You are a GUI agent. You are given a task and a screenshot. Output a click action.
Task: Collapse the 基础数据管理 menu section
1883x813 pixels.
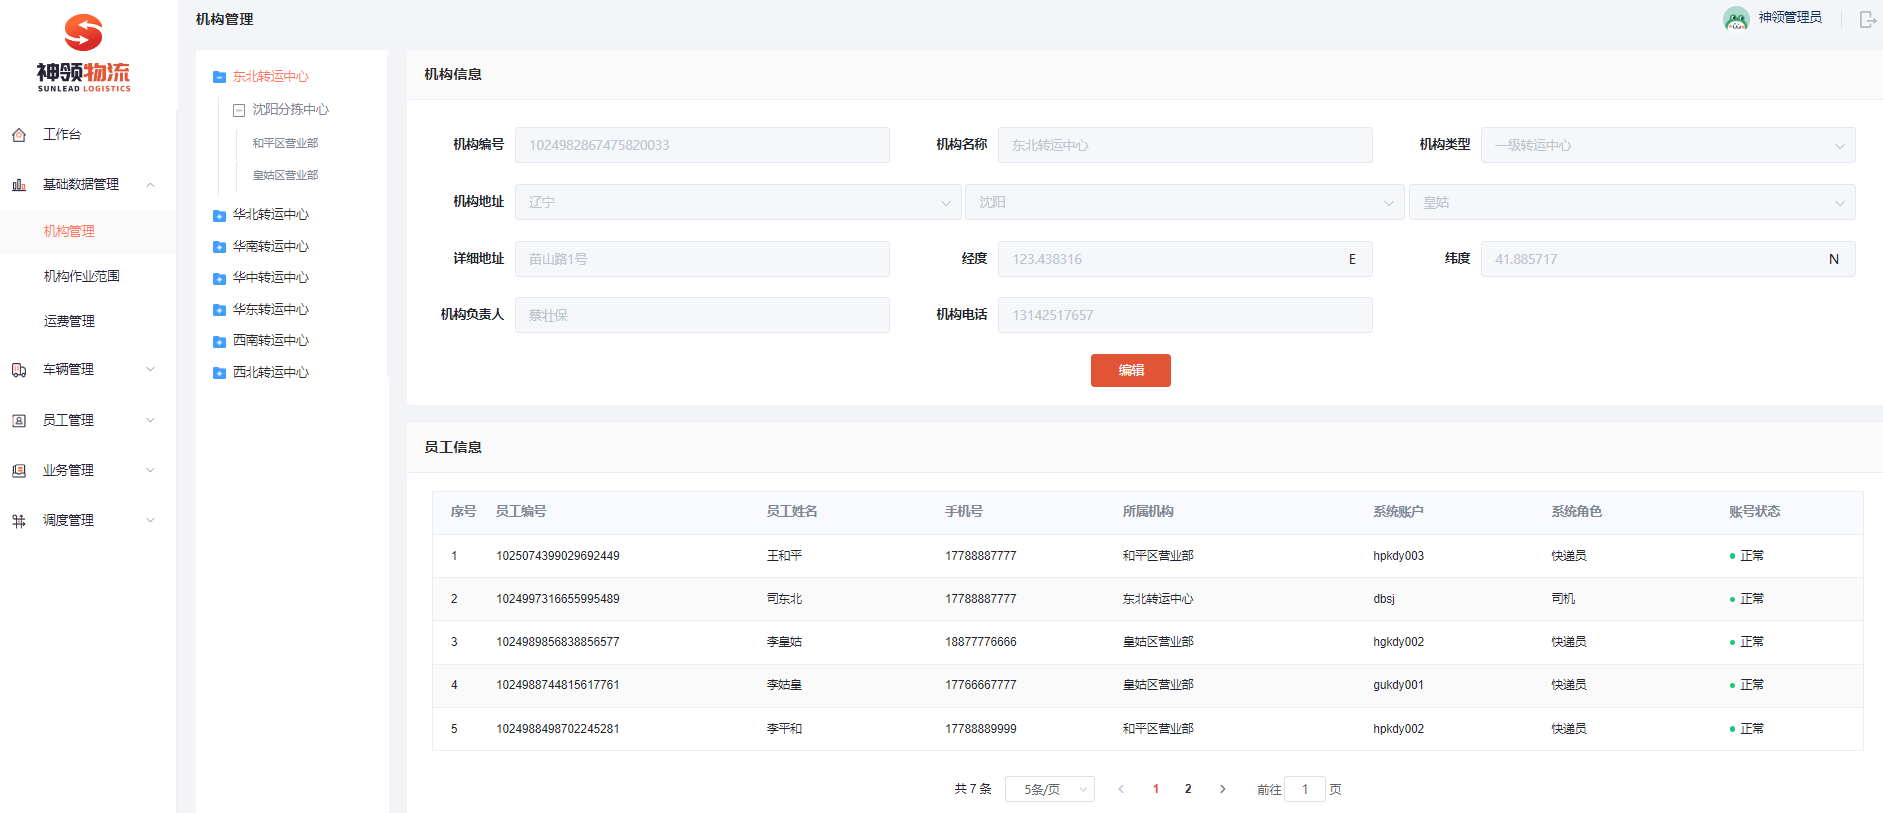pyautogui.click(x=150, y=185)
